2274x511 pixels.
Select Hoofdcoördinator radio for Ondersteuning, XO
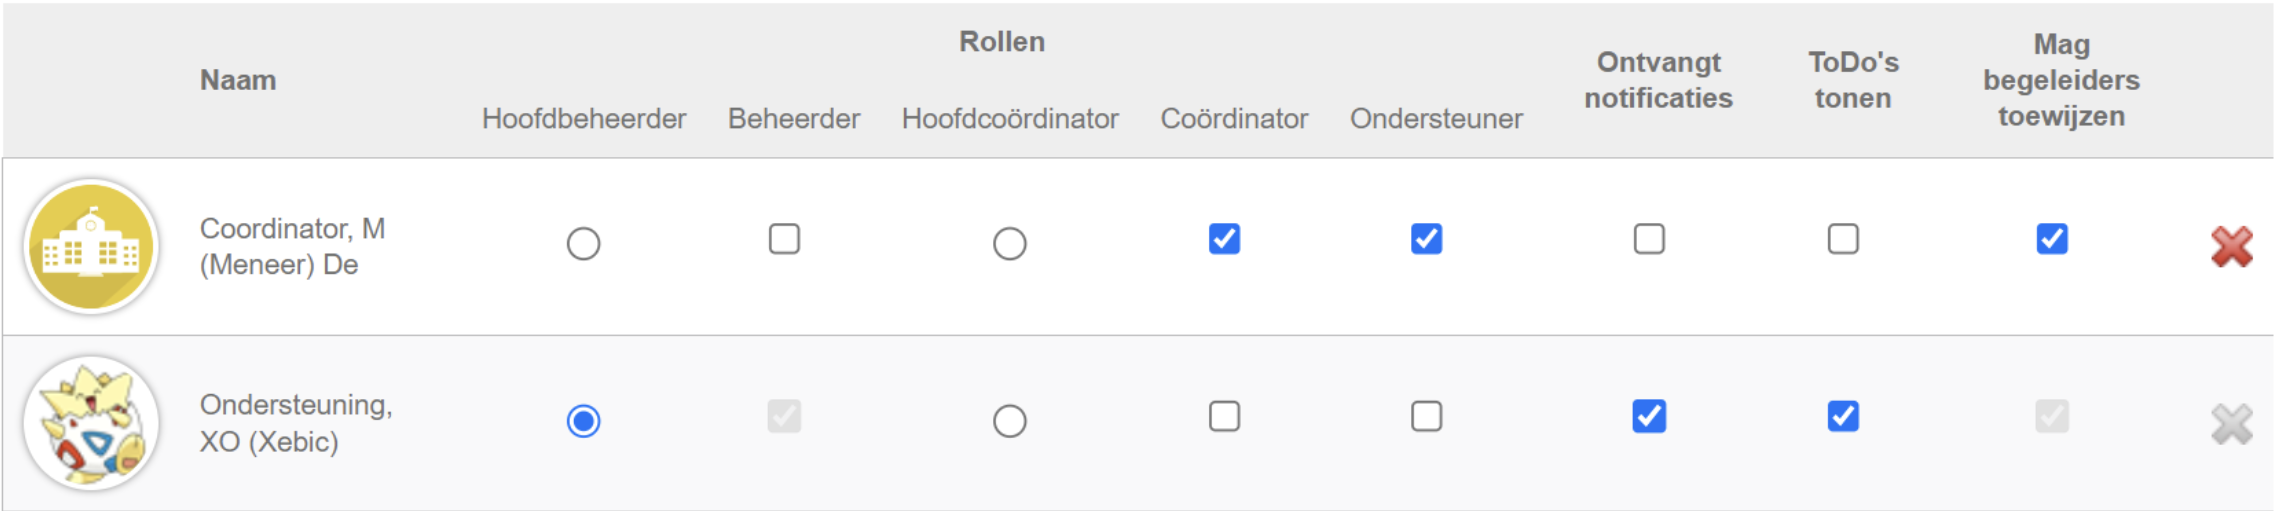(x=1009, y=420)
